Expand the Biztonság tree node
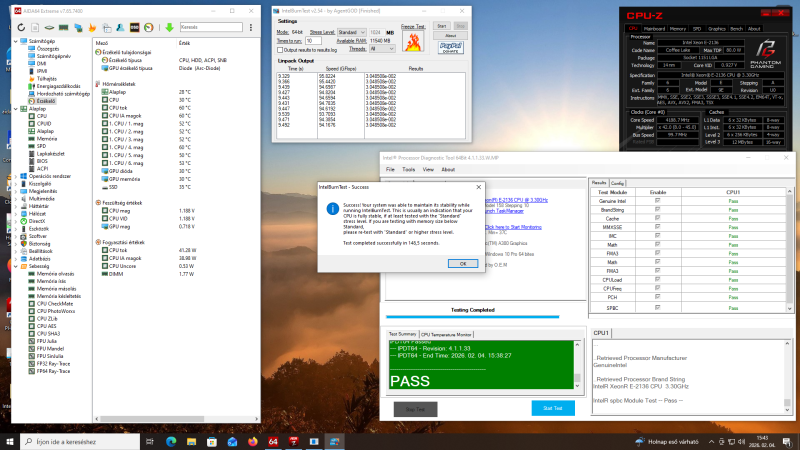The image size is (800, 450). click(16, 244)
